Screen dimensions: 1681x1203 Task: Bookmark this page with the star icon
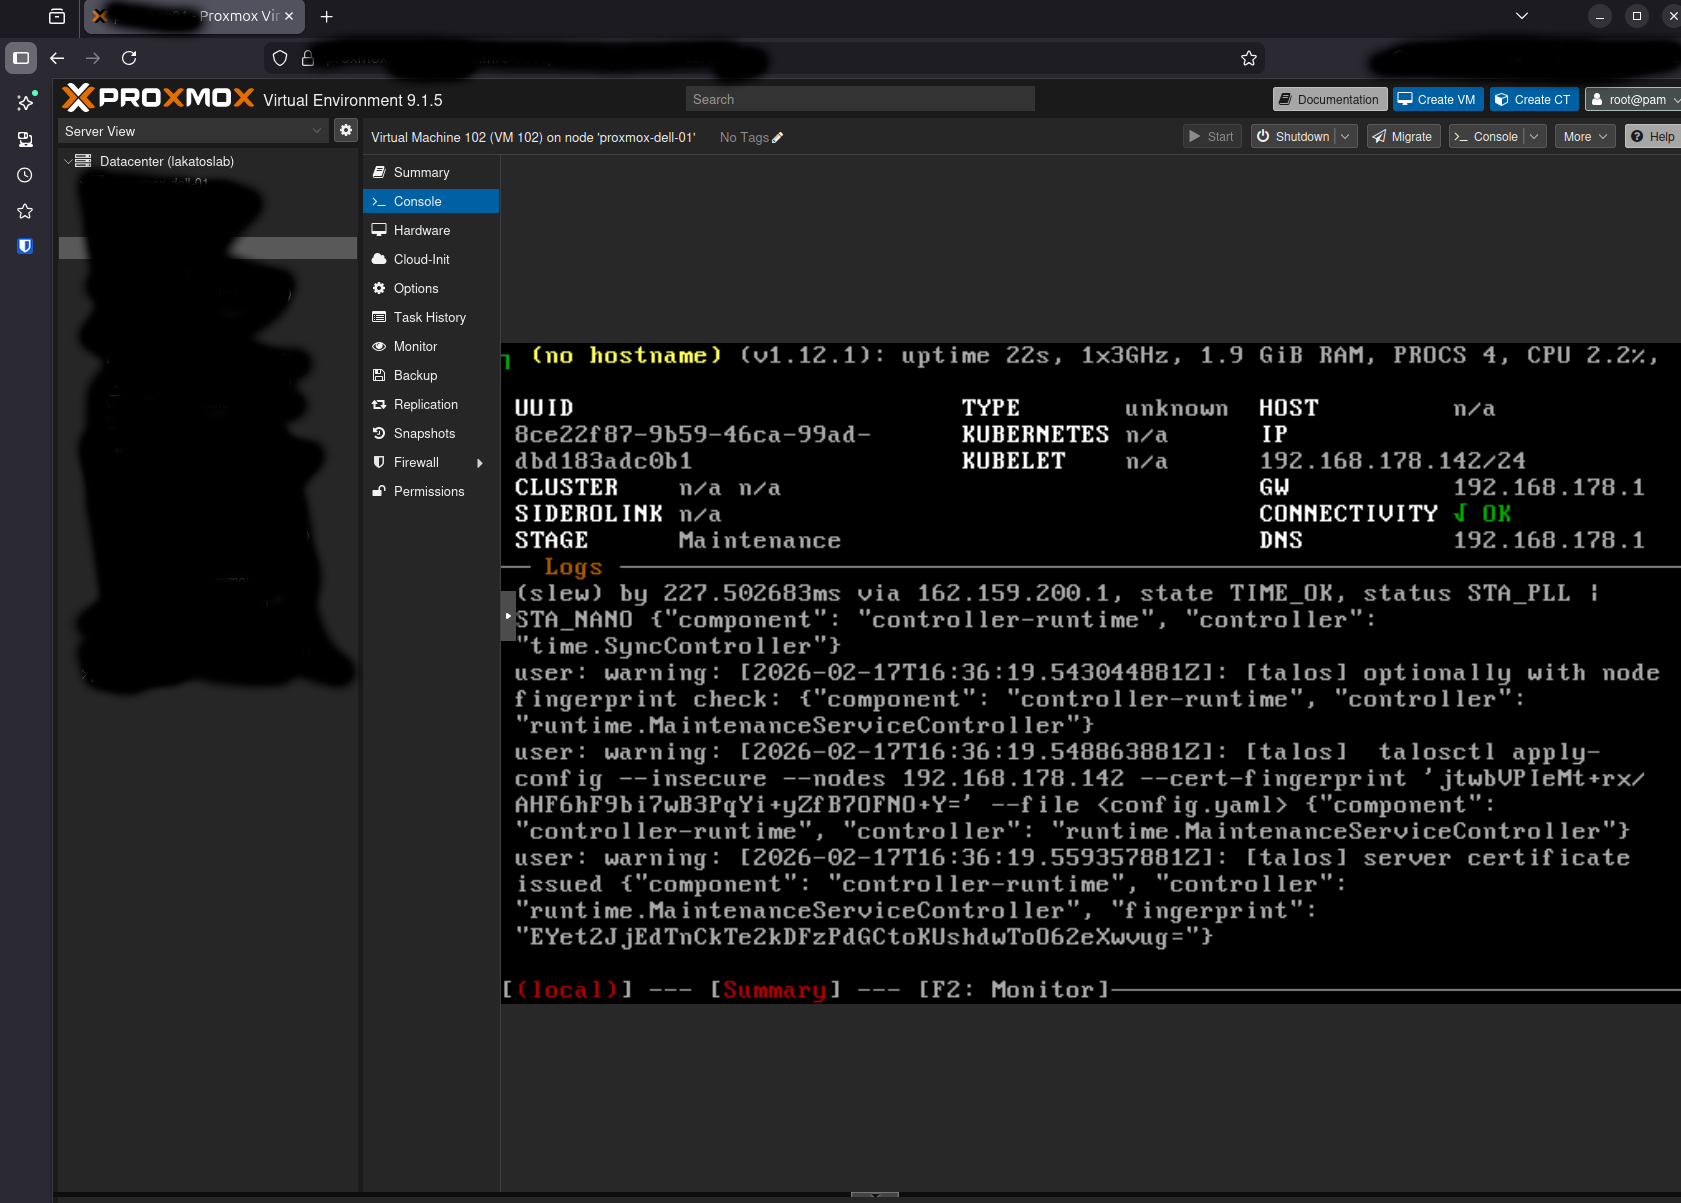(x=1248, y=58)
